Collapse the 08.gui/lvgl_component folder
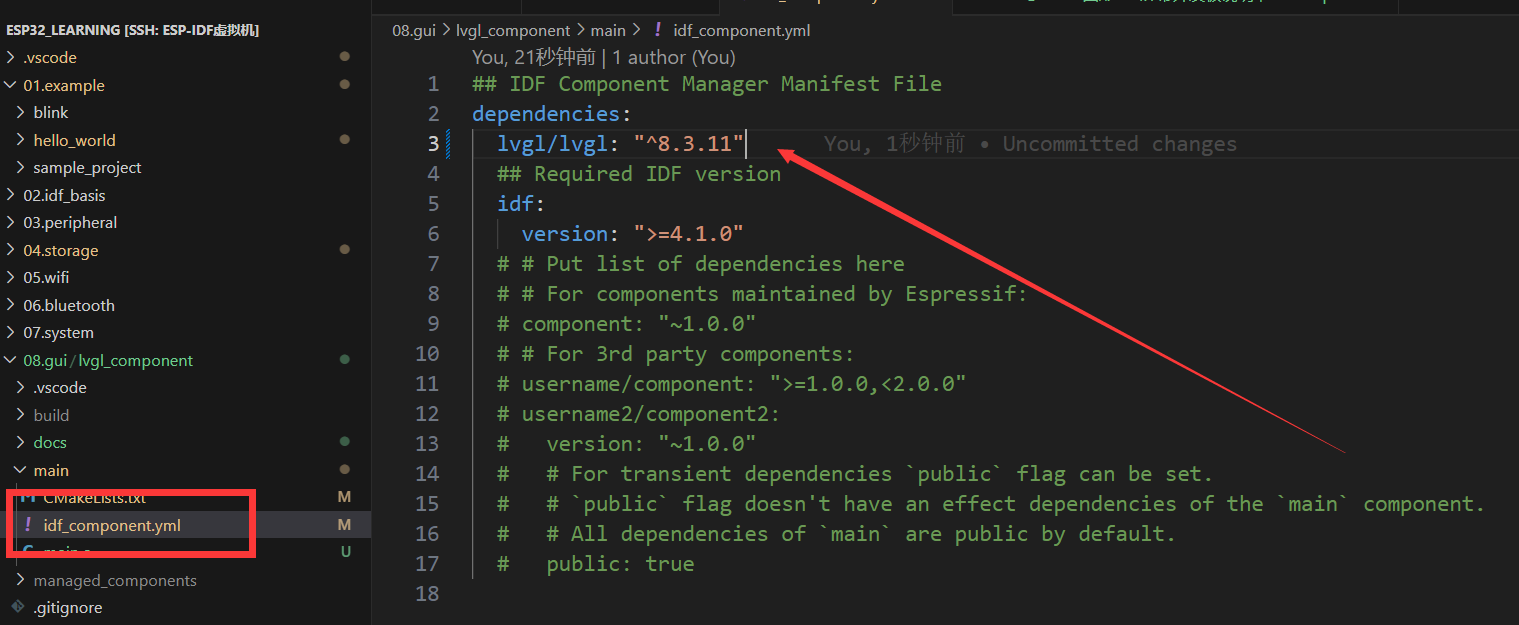 [x=11, y=360]
